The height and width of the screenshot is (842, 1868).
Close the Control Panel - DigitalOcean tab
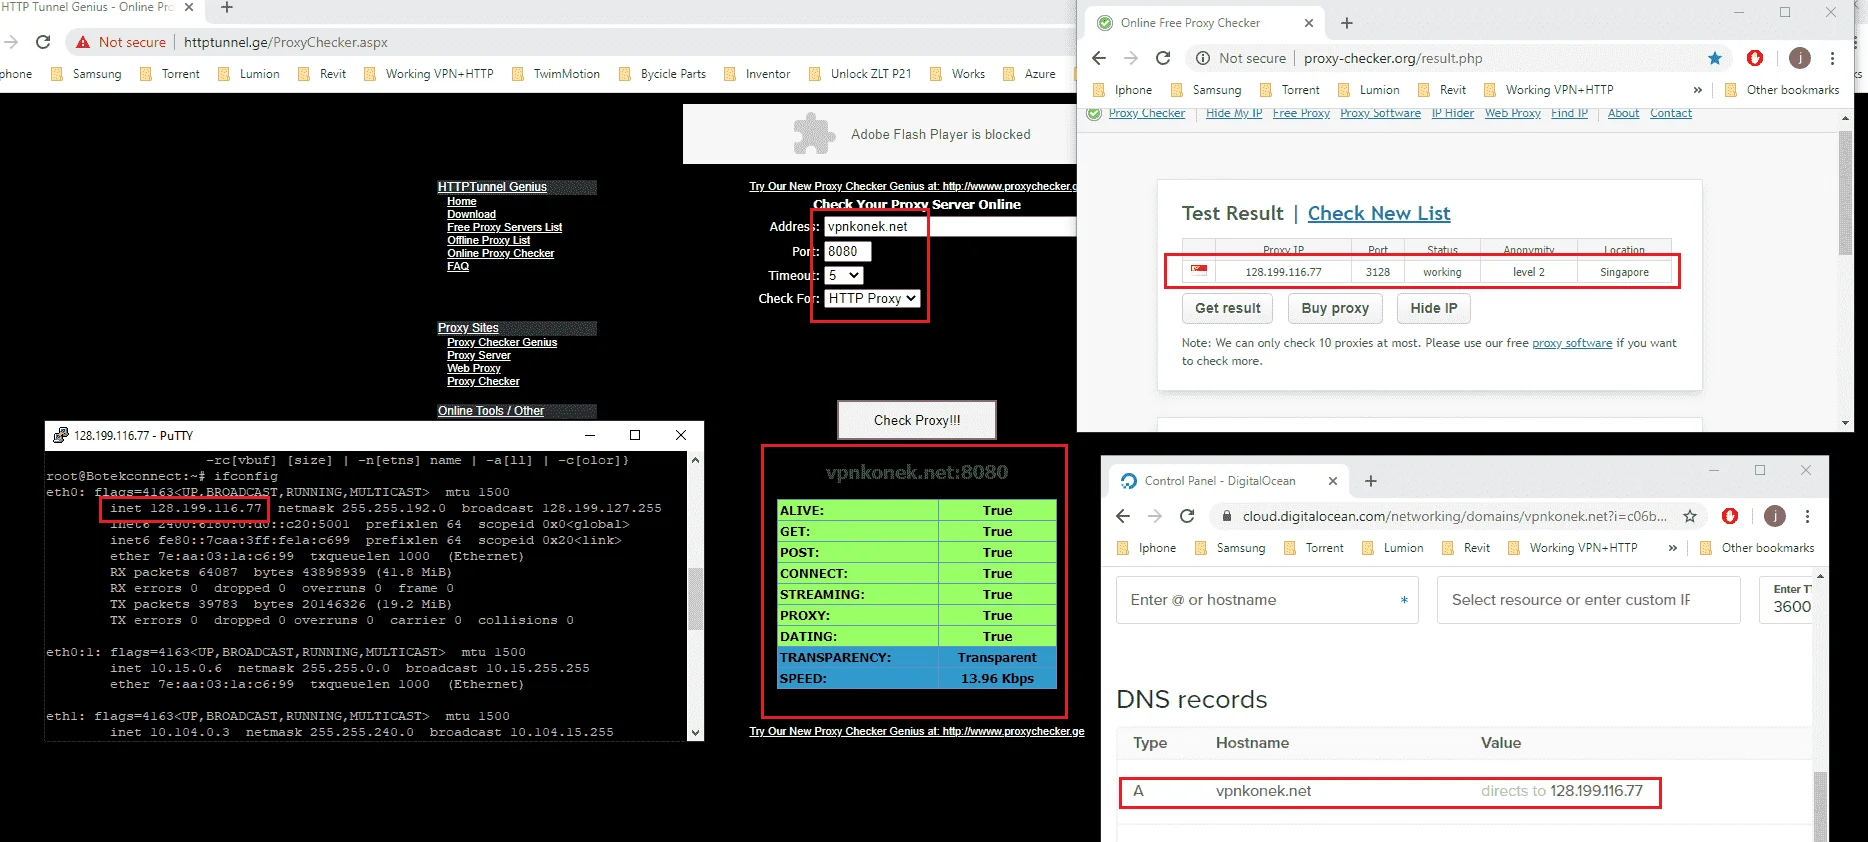tap(1333, 481)
